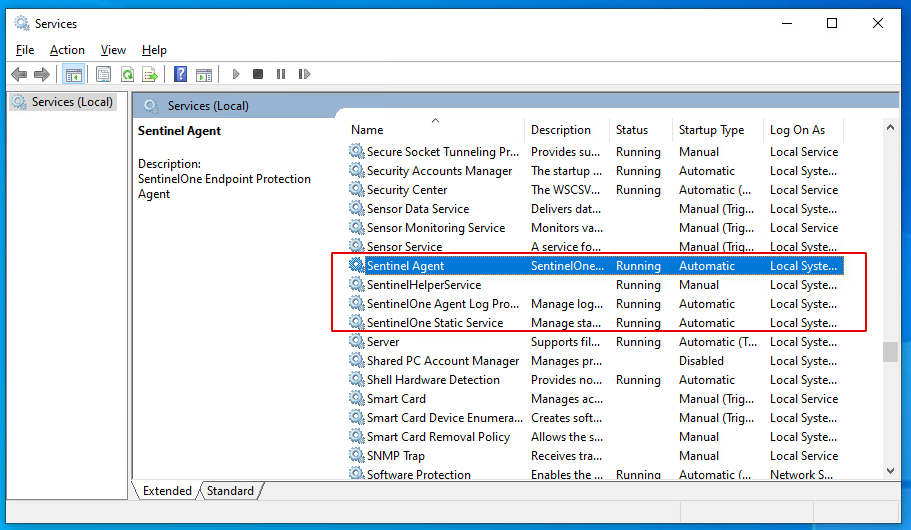
Task: Click gear icon beside Sensor Data Service
Action: [x=356, y=209]
